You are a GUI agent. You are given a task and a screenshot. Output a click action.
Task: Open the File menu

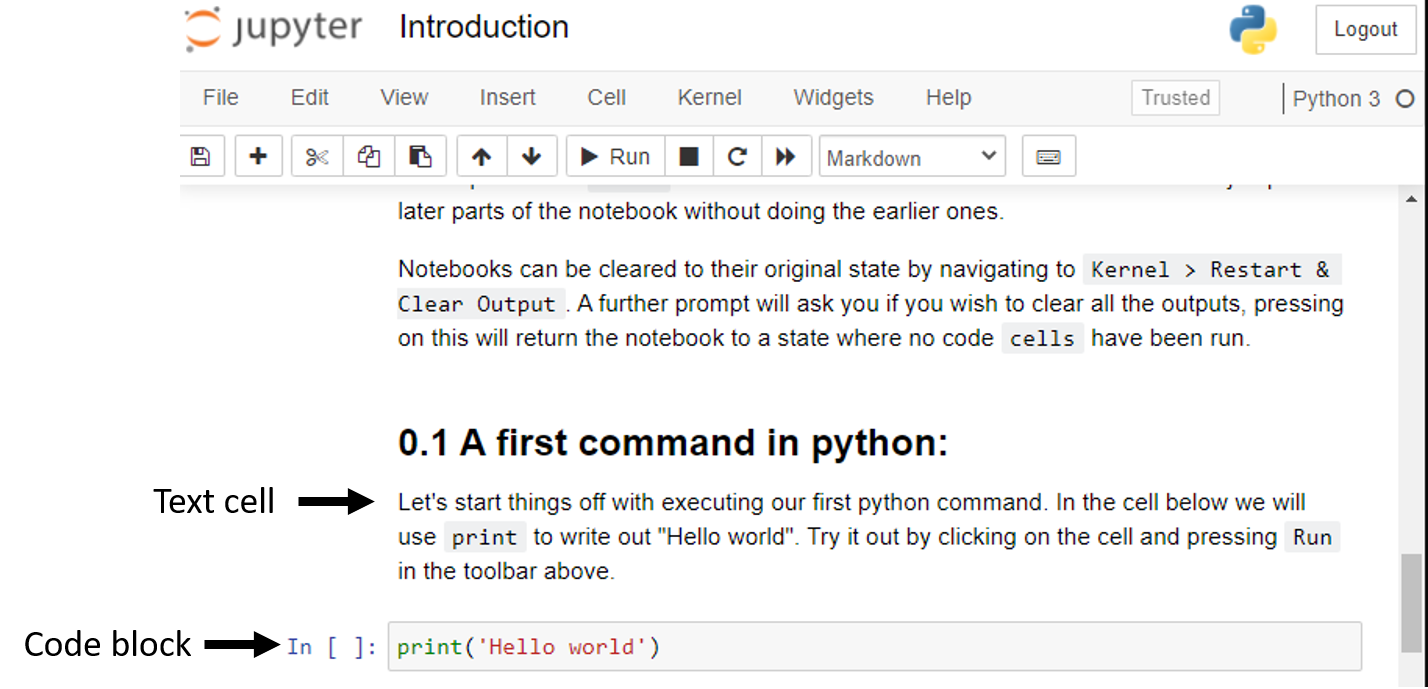(220, 97)
